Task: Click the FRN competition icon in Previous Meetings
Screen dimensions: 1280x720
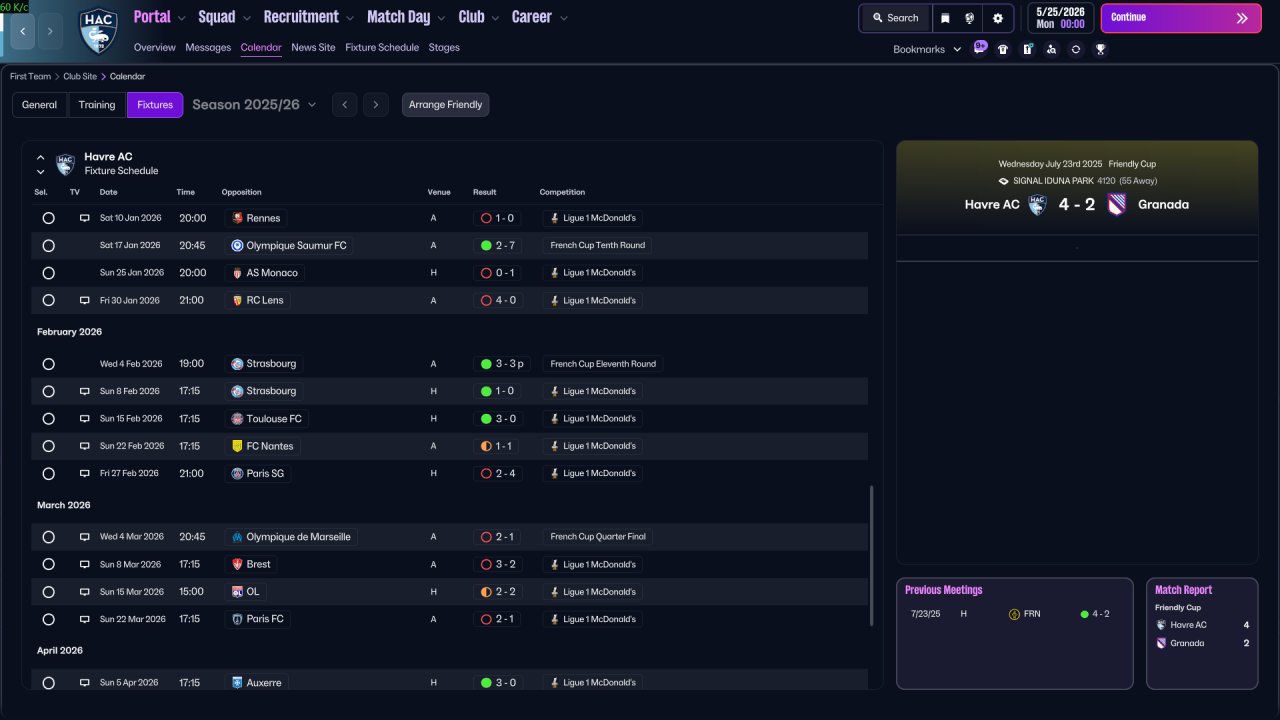Action: 1014,614
